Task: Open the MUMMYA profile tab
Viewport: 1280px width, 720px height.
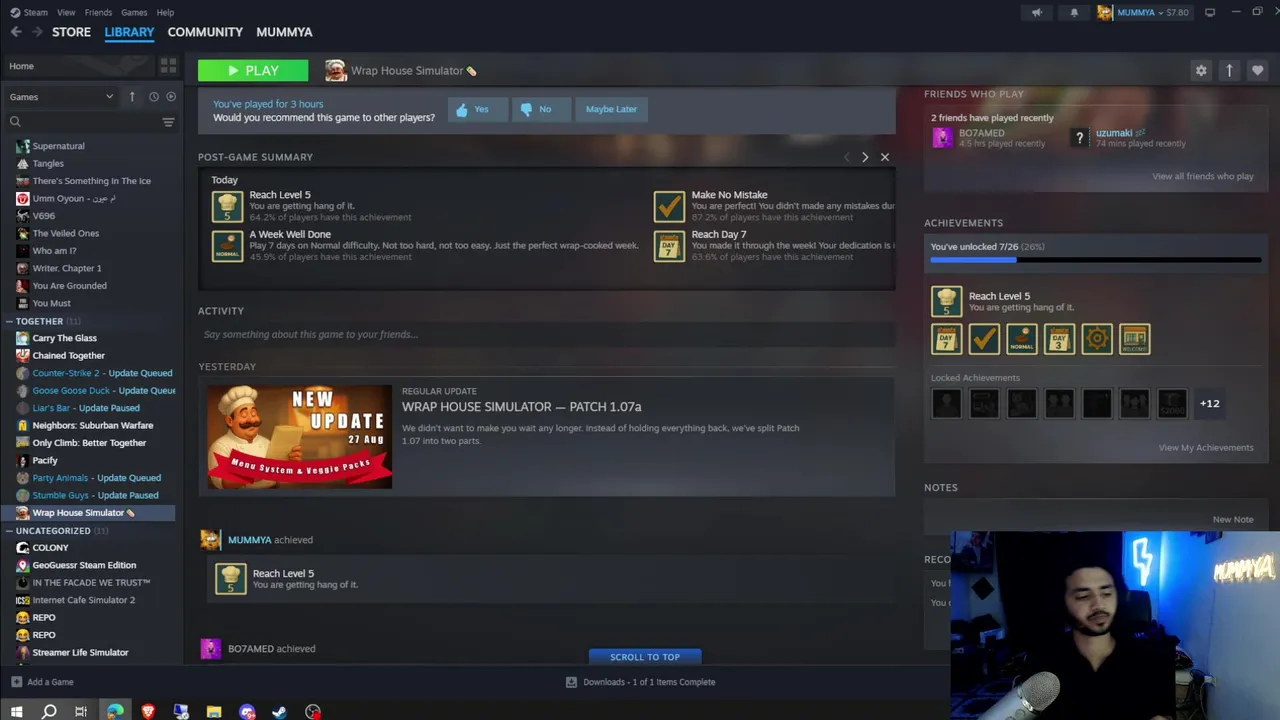Action: click(x=284, y=32)
